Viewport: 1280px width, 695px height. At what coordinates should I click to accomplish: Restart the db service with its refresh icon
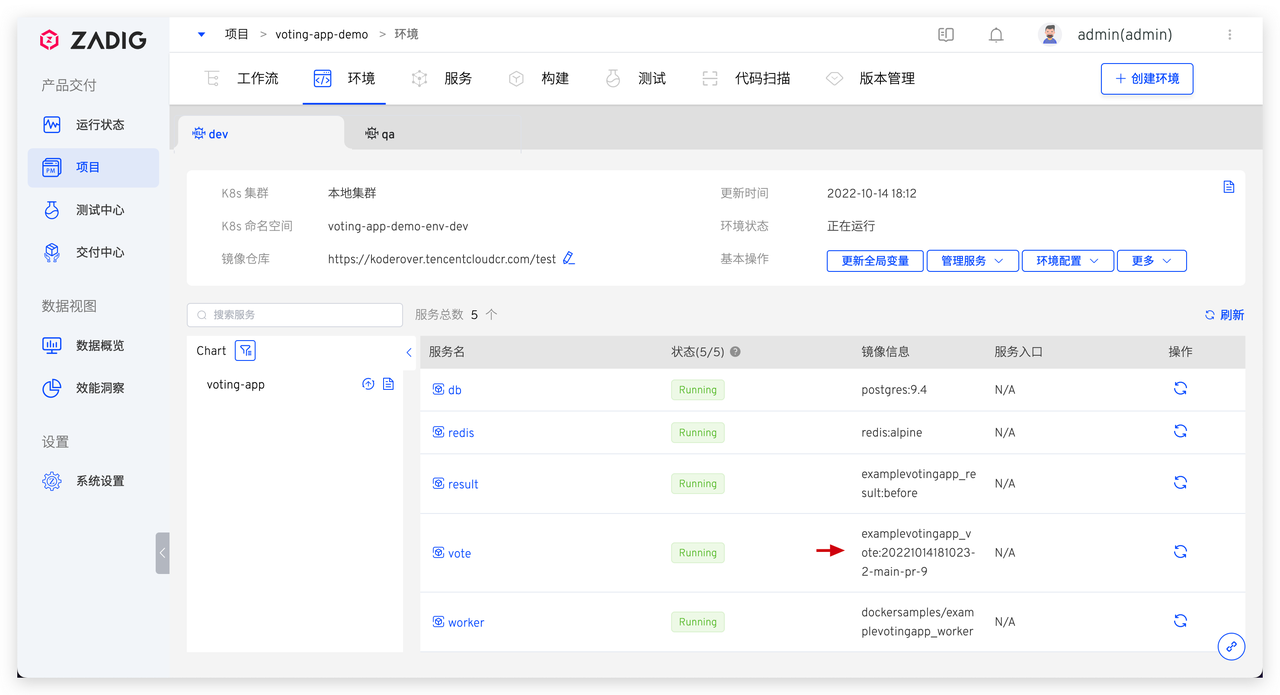click(1180, 388)
